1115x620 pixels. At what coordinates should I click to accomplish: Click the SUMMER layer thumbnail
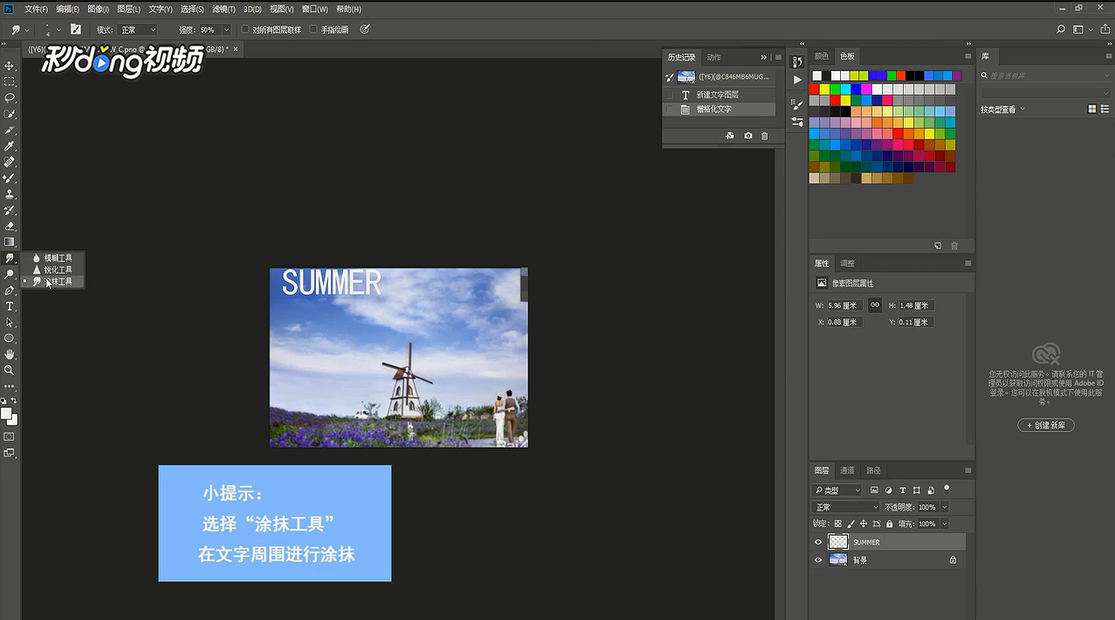coord(838,542)
